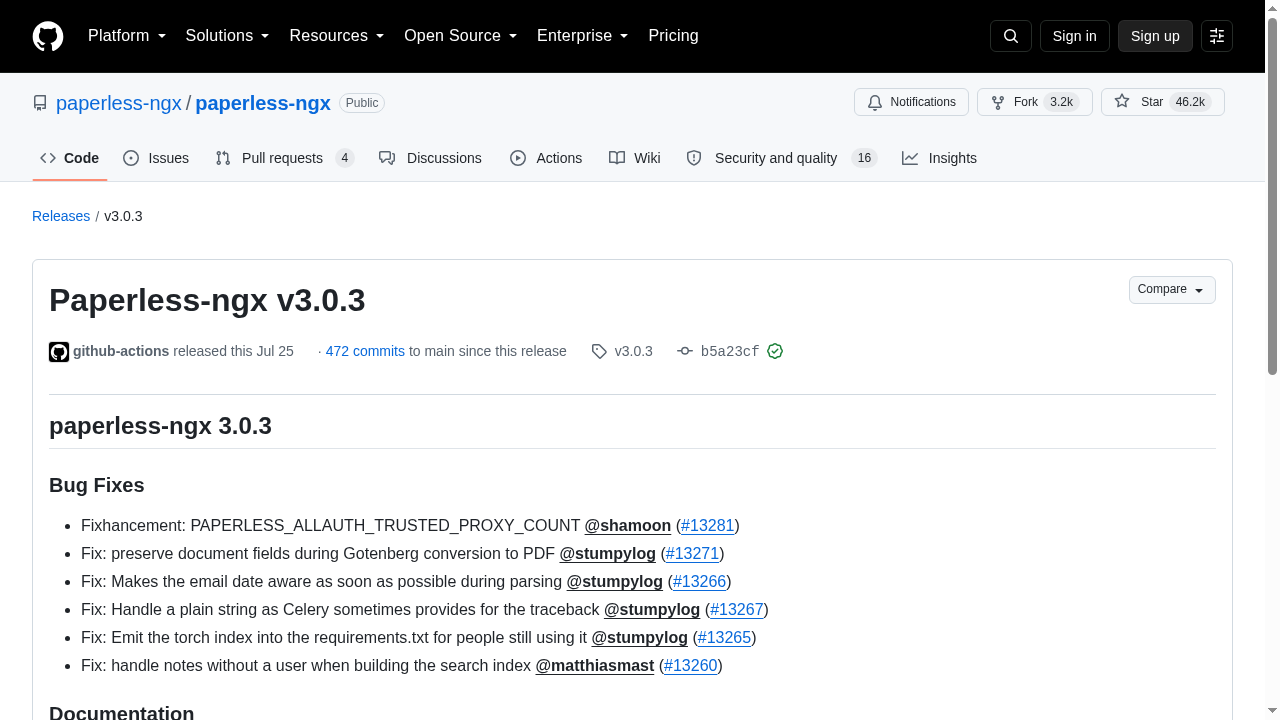Expand the Solutions menu
The image size is (1280, 720).
coord(228,36)
